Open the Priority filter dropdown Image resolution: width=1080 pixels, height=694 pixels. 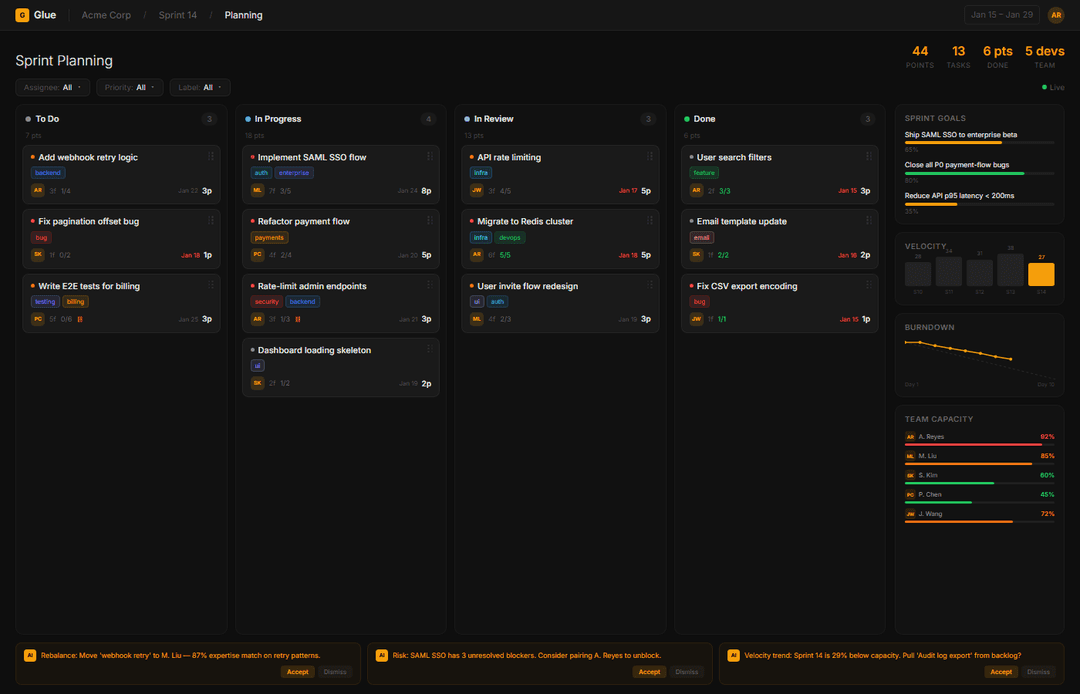tap(129, 87)
